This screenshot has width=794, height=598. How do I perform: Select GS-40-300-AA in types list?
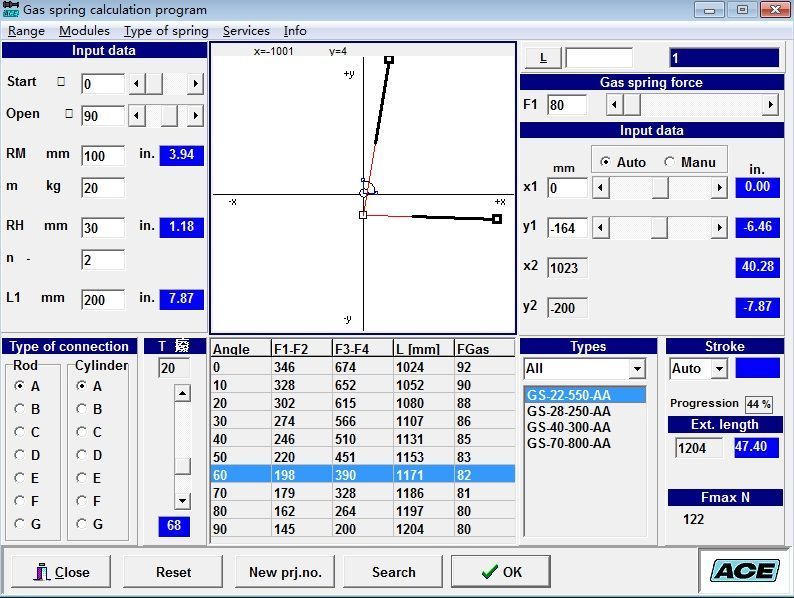[x=585, y=427]
